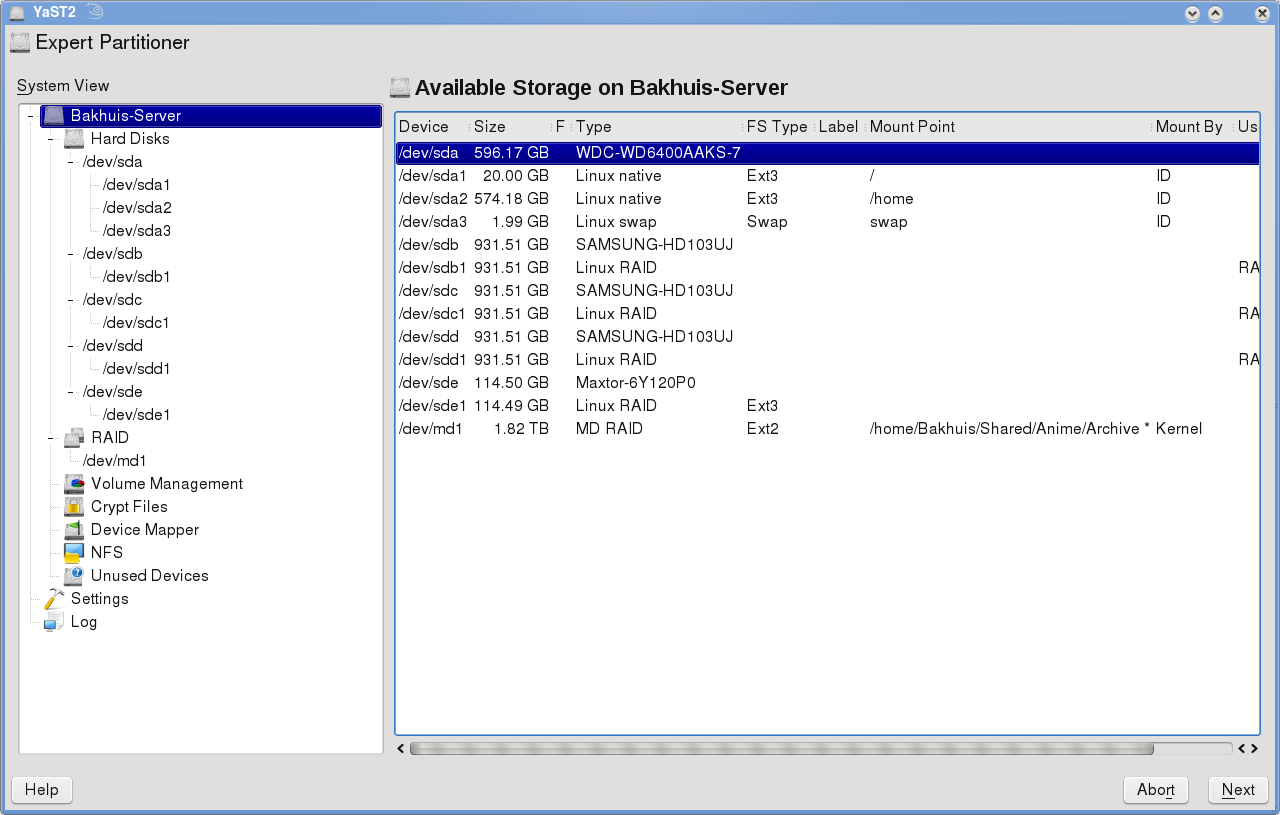Collapse the /dev/sde tree branch
The height and width of the screenshot is (815, 1280).
coord(71,392)
